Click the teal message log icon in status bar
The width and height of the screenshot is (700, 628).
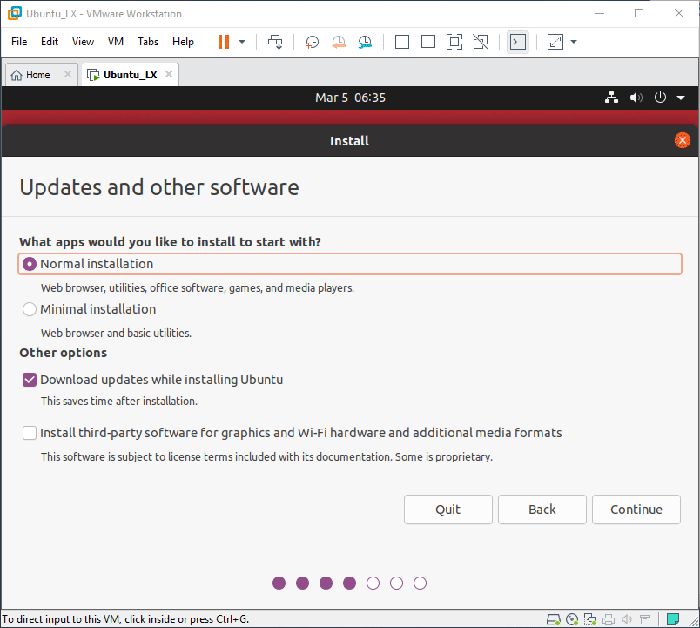(x=673, y=619)
